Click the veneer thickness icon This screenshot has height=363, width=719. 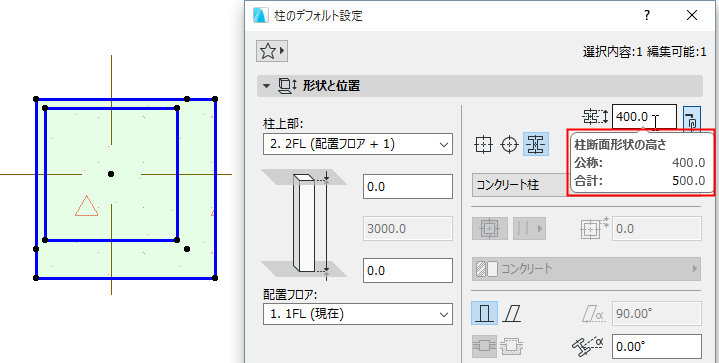pyautogui.click(x=595, y=228)
